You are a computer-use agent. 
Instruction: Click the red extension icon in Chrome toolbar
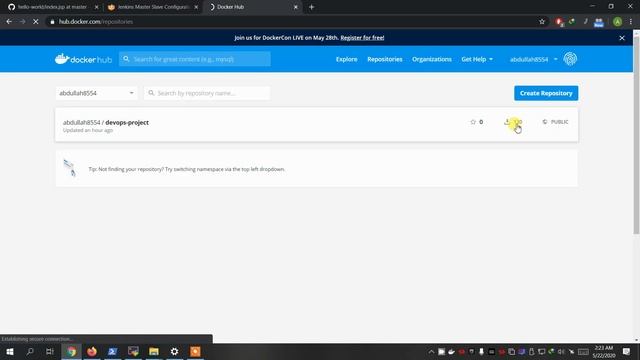[x=559, y=22]
